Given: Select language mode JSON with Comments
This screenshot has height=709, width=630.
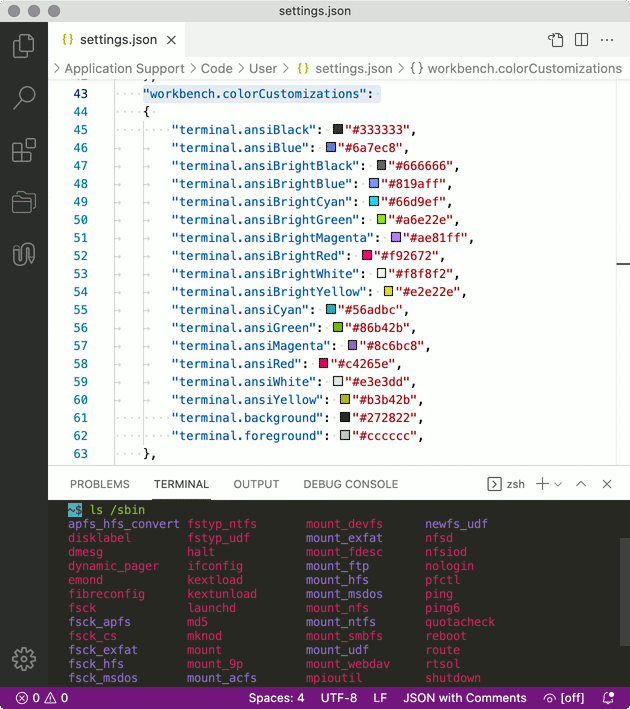Looking at the screenshot, I should tap(464, 698).
